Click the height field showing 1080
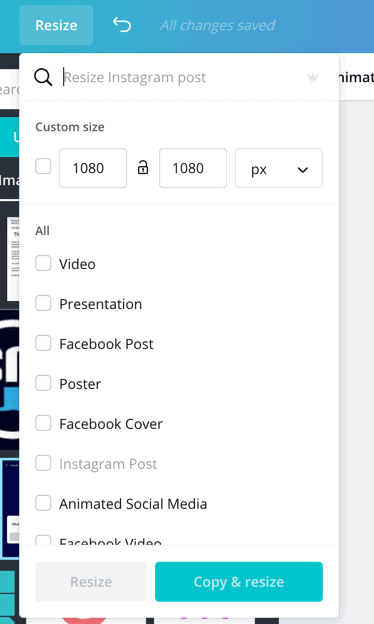The width and height of the screenshot is (374, 624). point(193,168)
